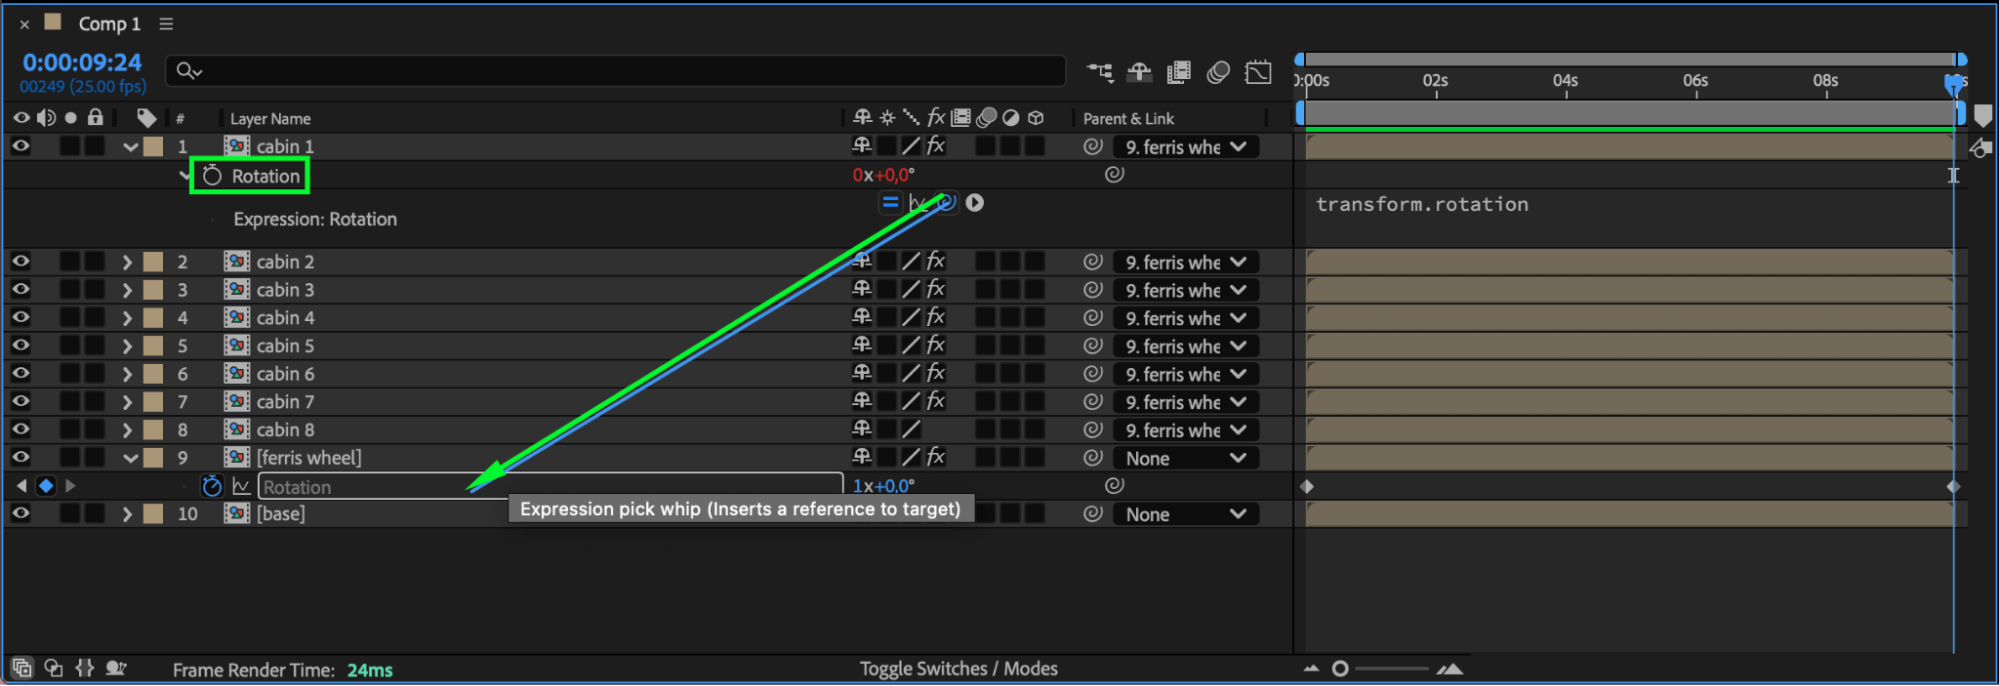Screen dimensions: 1999x686
Task: Click ferris wheel rotation value 1x+0,0°
Action: click(883, 486)
